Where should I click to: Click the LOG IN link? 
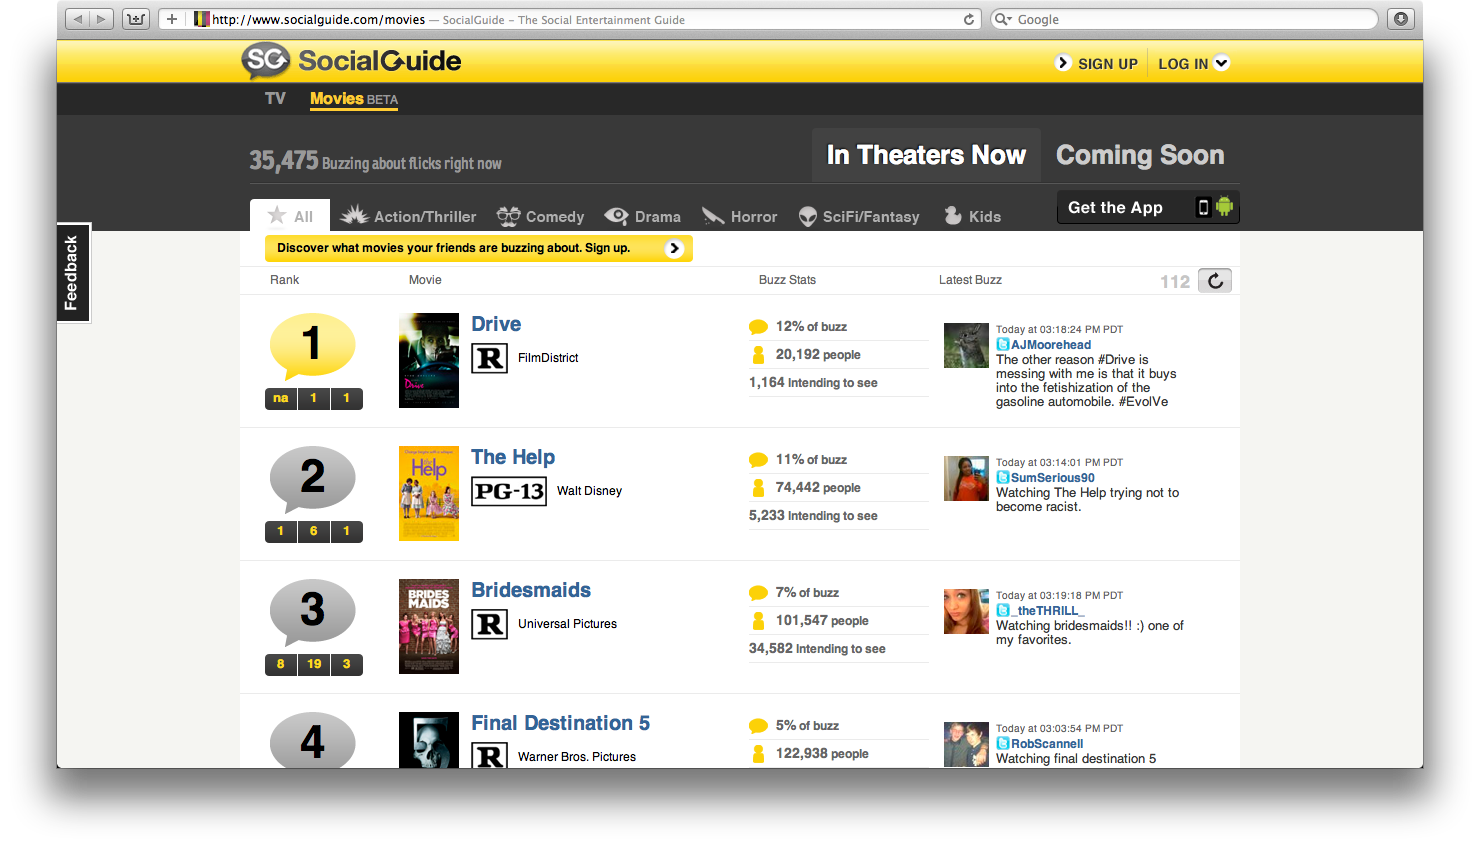pos(1183,64)
